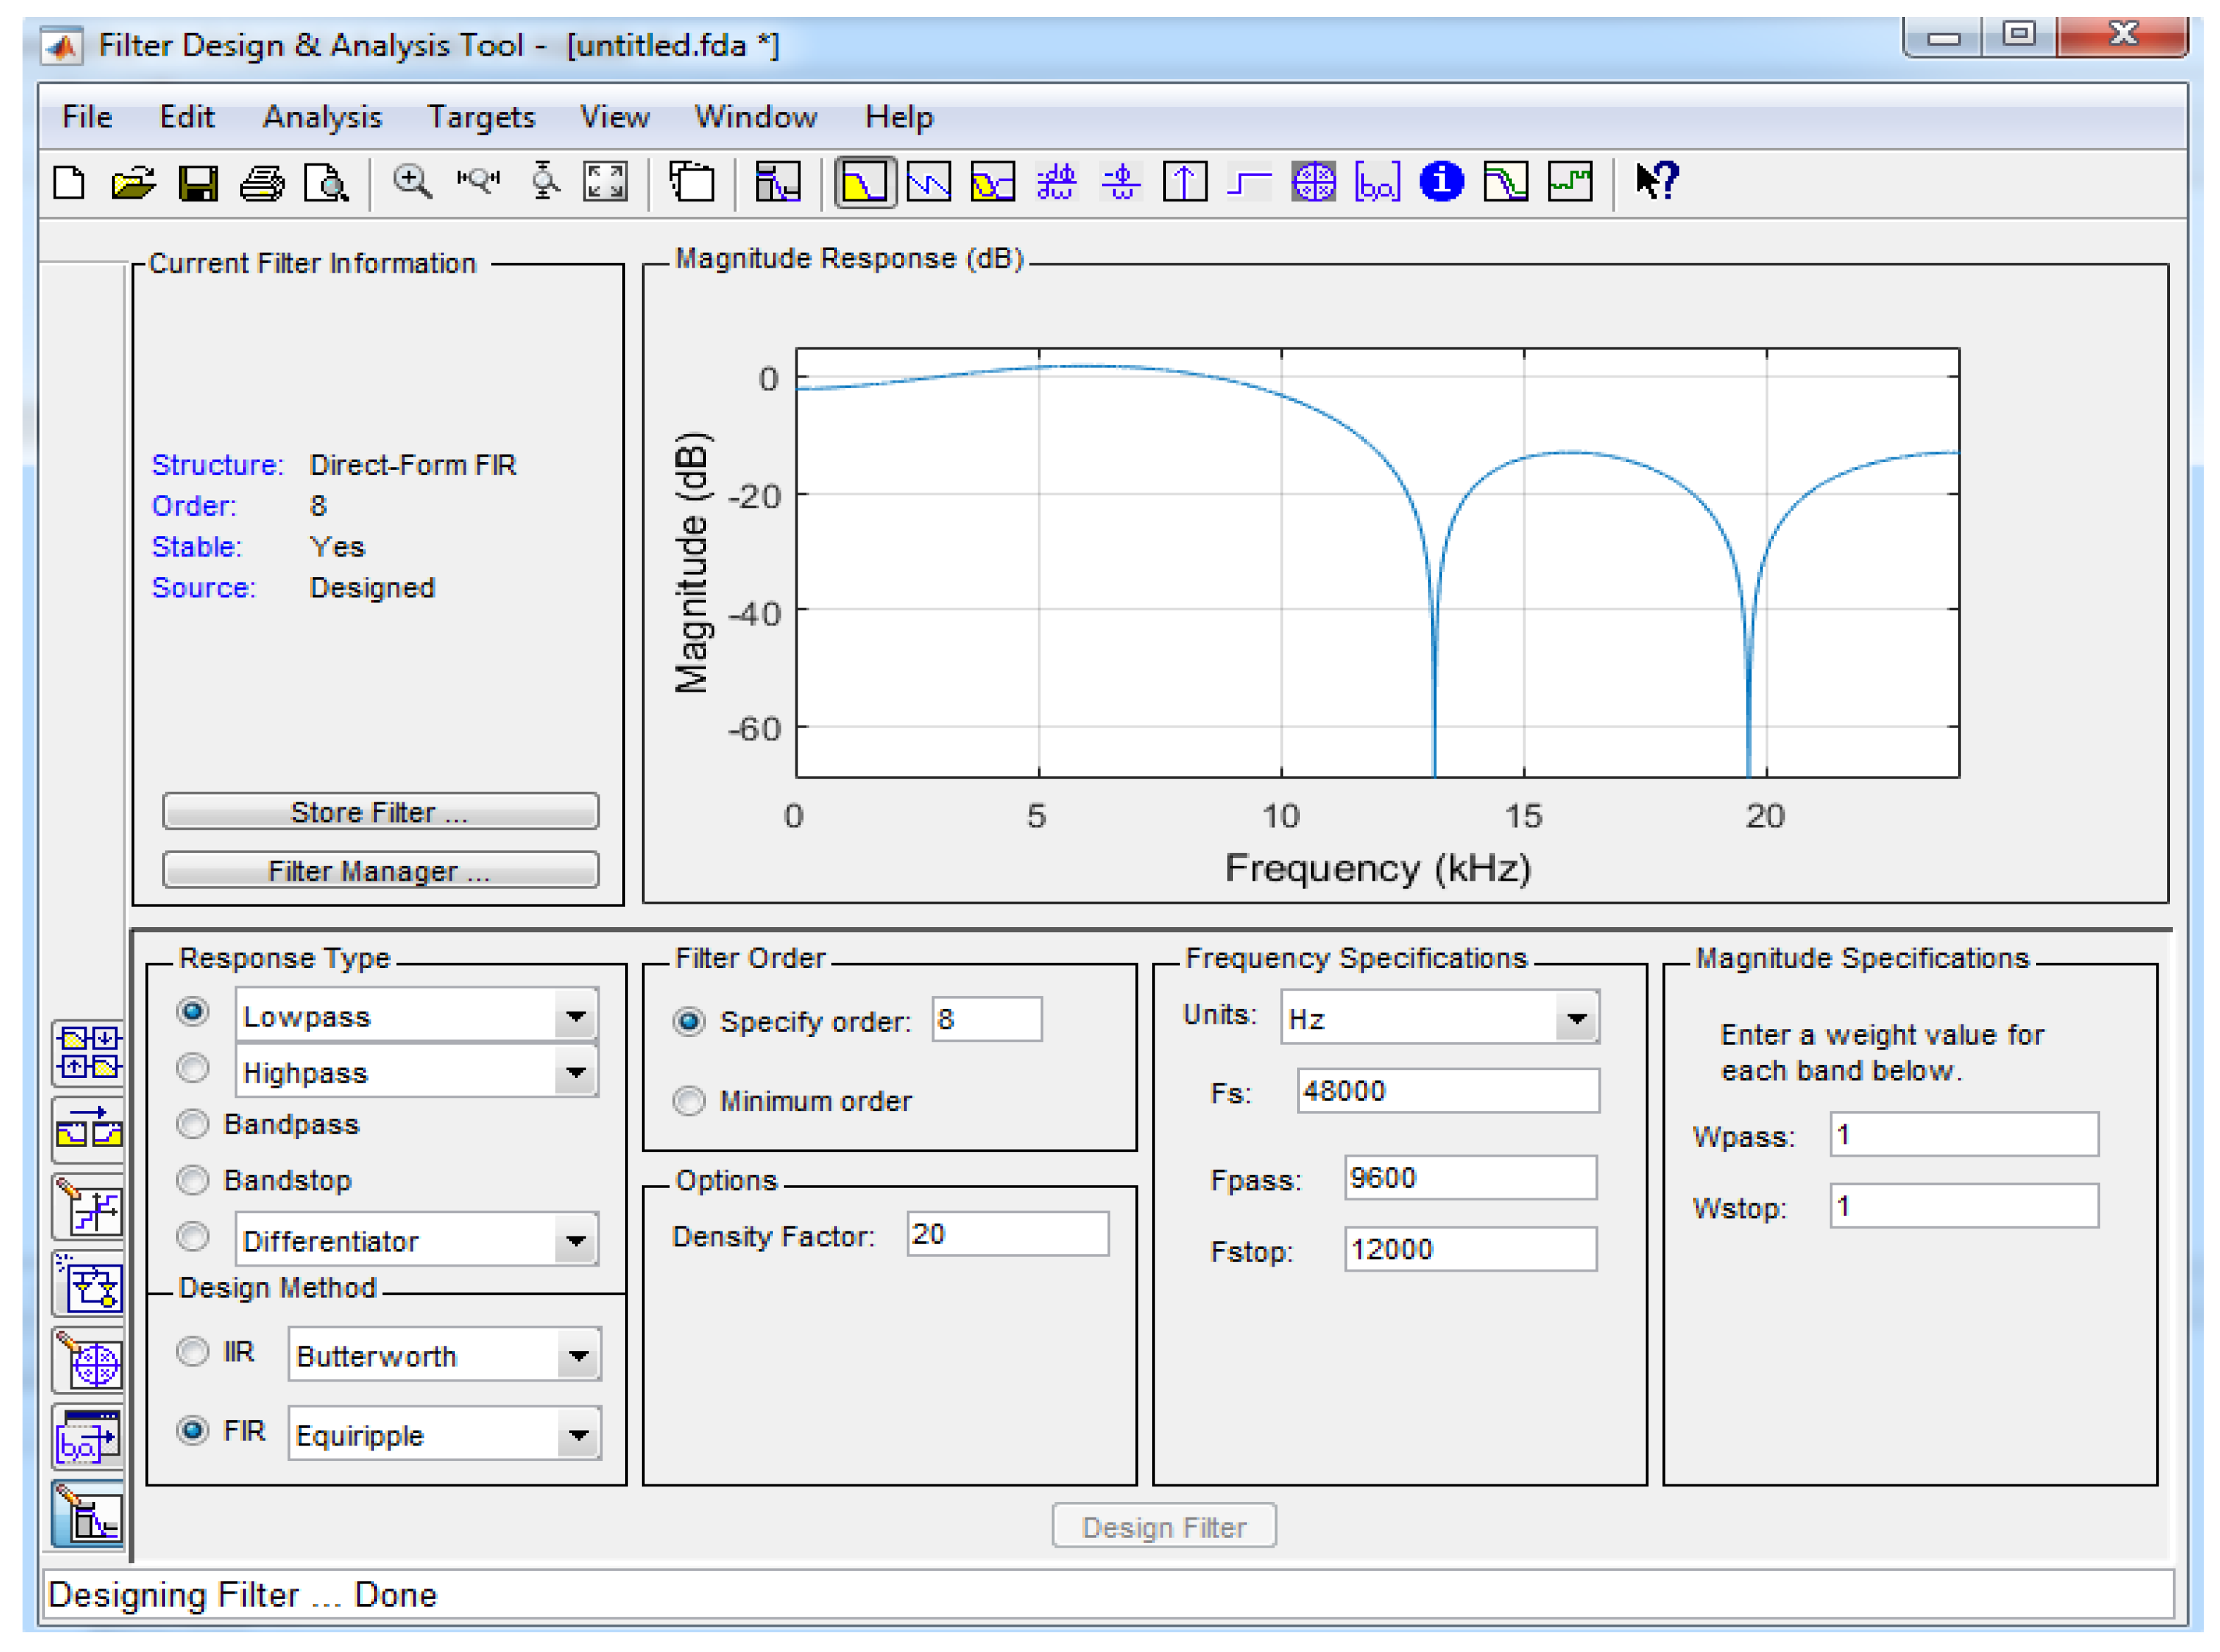Show the Group Delay response
The image size is (2220, 1652).
[x=1056, y=182]
